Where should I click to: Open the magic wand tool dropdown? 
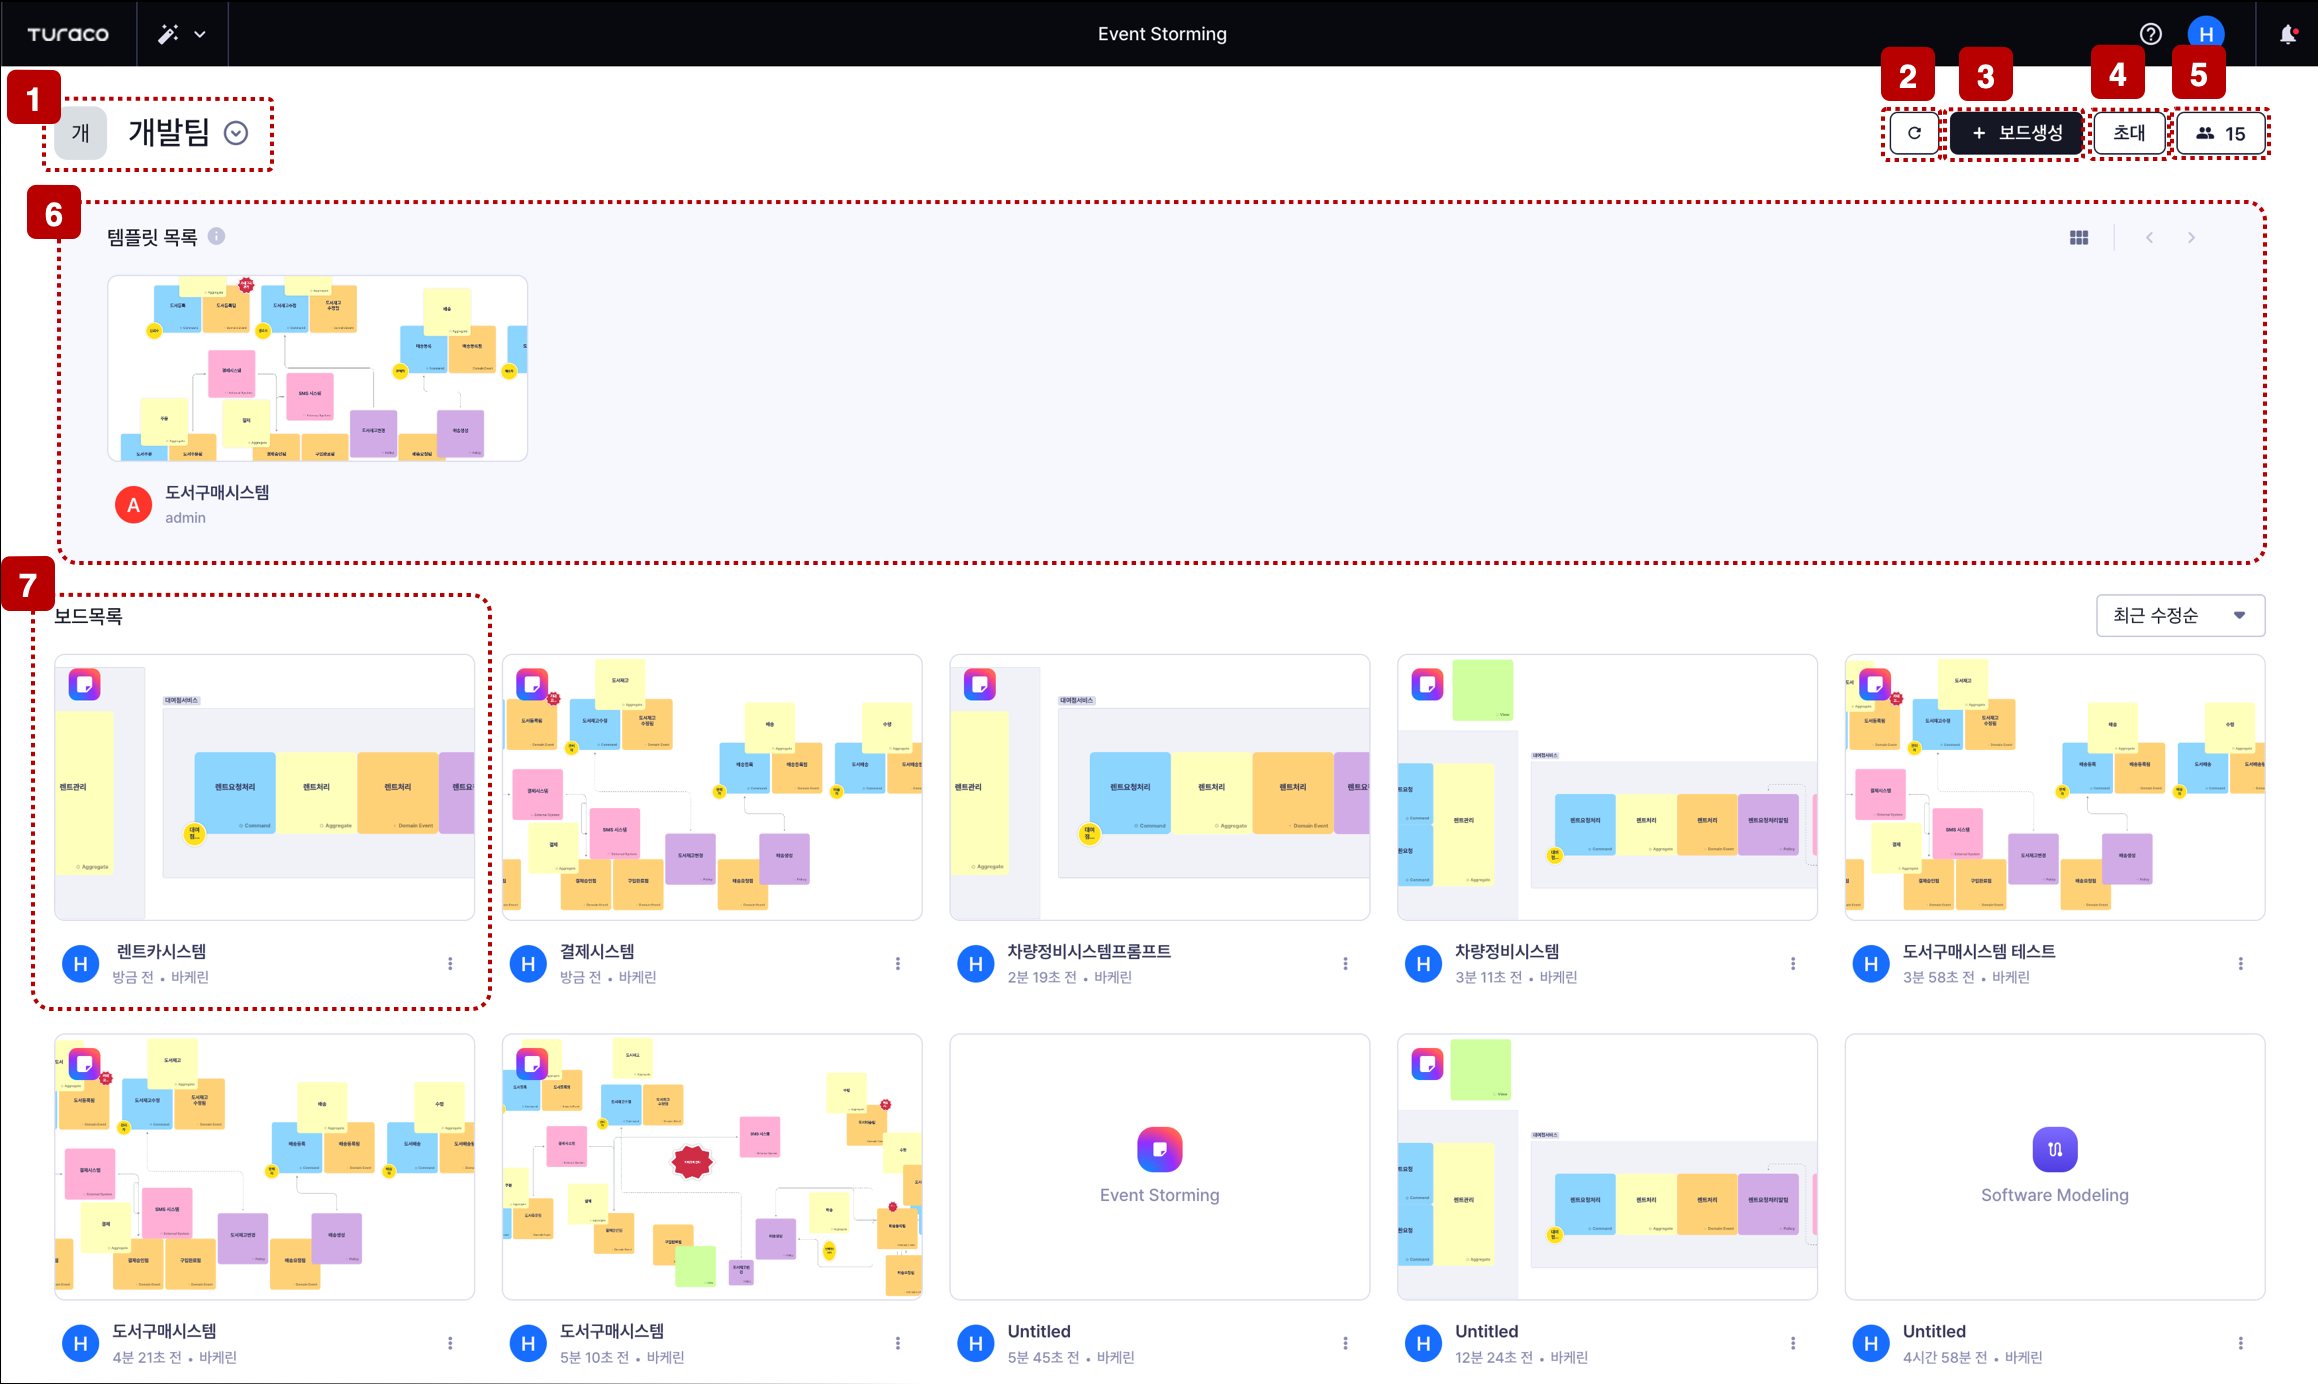(x=182, y=34)
